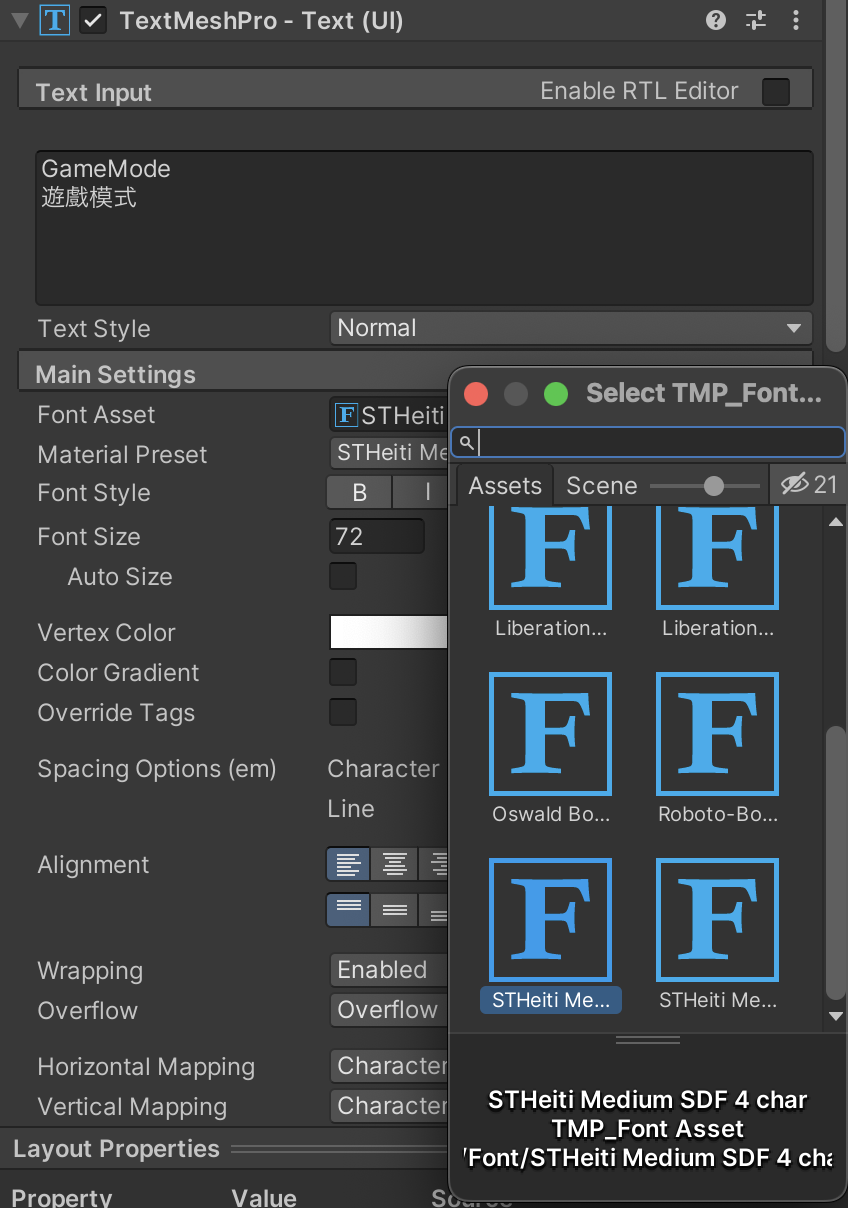This screenshot has height=1208, width=848.
Task: Switch to the Scene tab
Action: click(x=601, y=486)
